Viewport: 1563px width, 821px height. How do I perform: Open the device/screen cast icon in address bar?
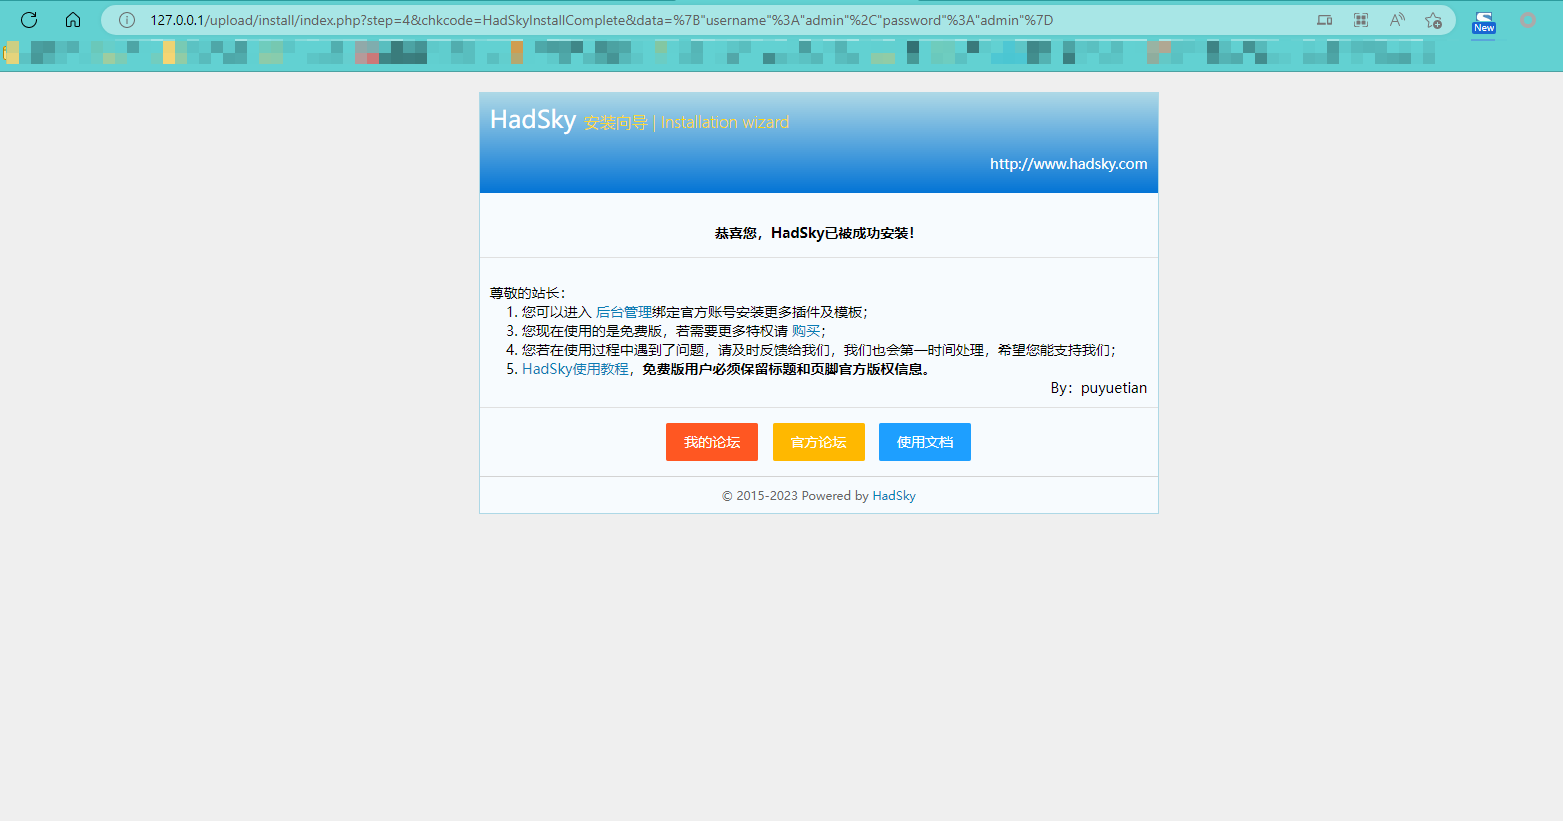point(1324,20)
